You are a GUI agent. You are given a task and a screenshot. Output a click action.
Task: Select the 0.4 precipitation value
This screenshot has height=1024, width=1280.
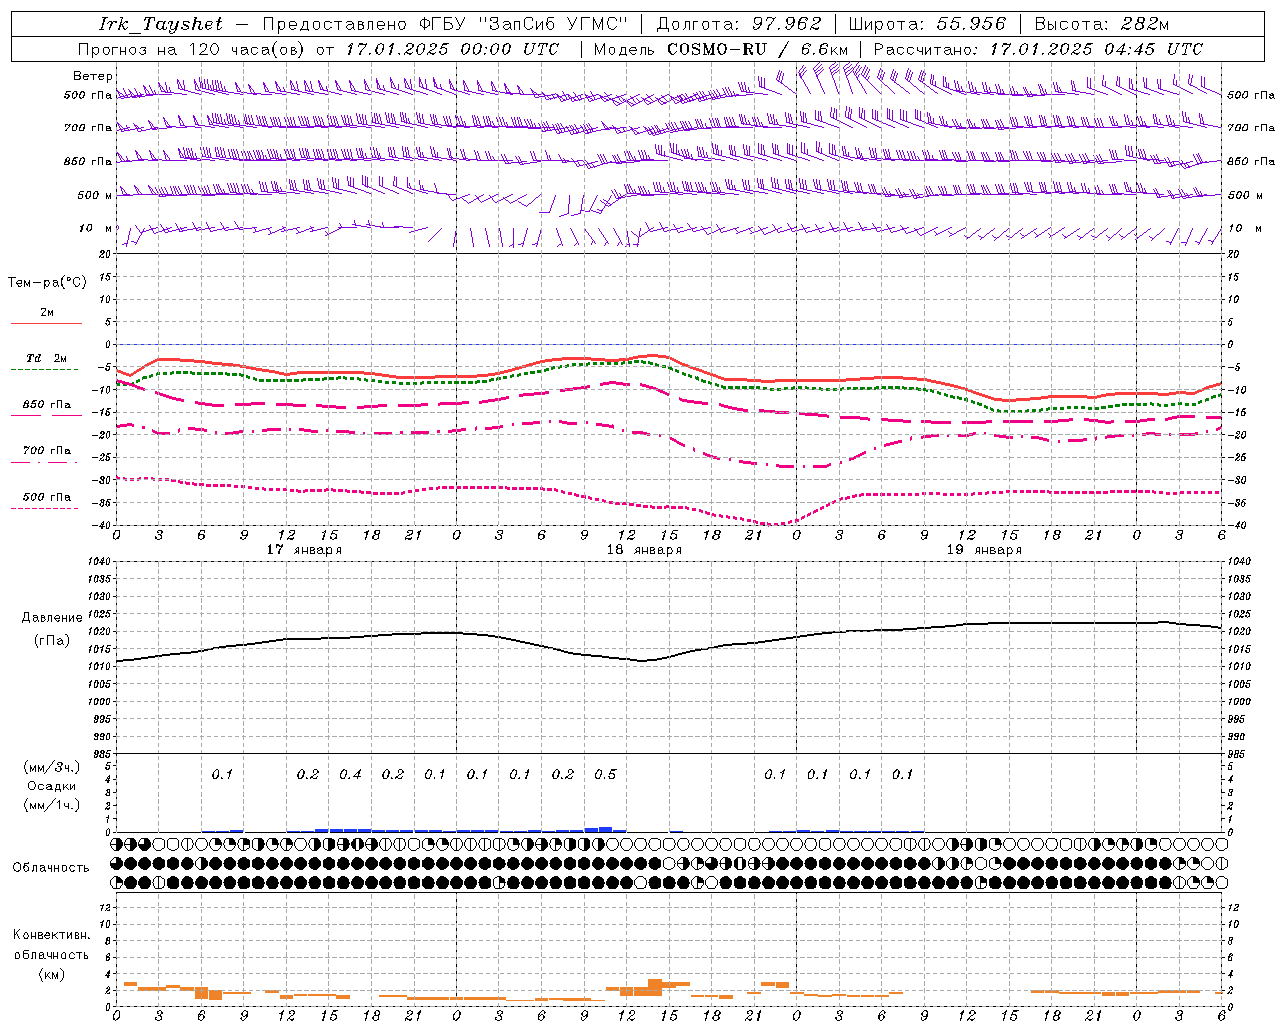point(350,775)
